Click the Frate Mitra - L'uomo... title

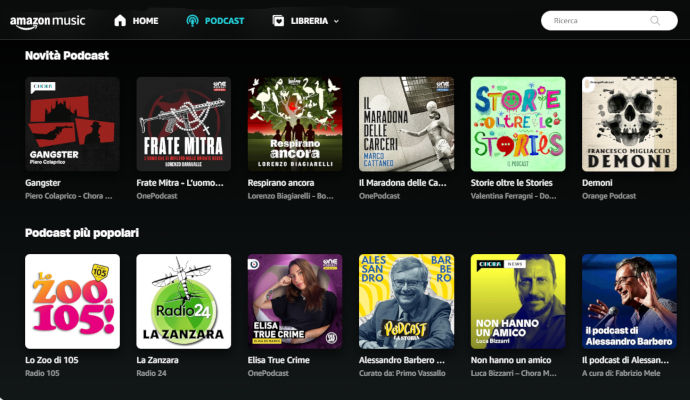point(180,183)
